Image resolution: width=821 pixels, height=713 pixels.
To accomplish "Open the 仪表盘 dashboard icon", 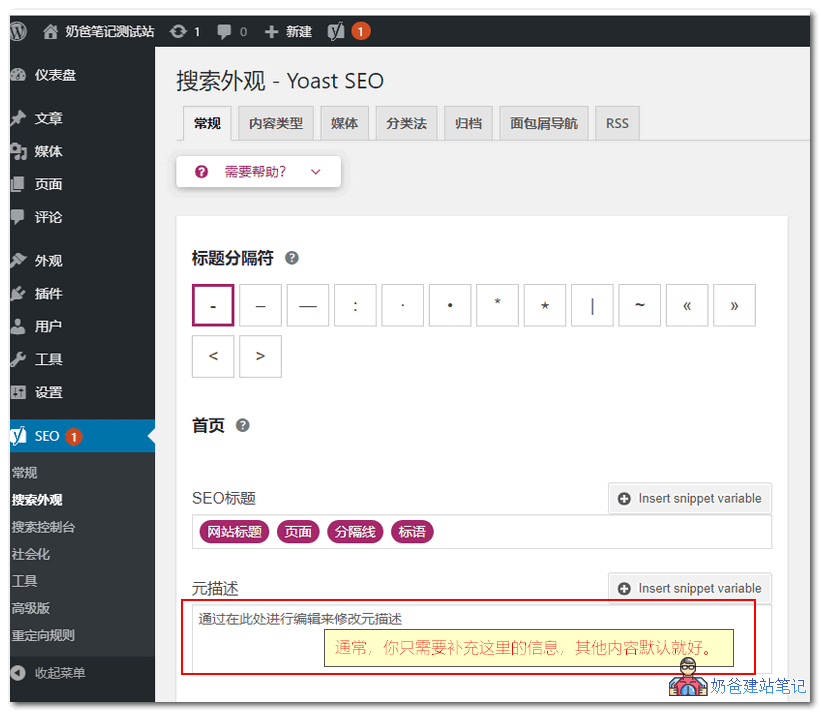I will pos(17,74).
